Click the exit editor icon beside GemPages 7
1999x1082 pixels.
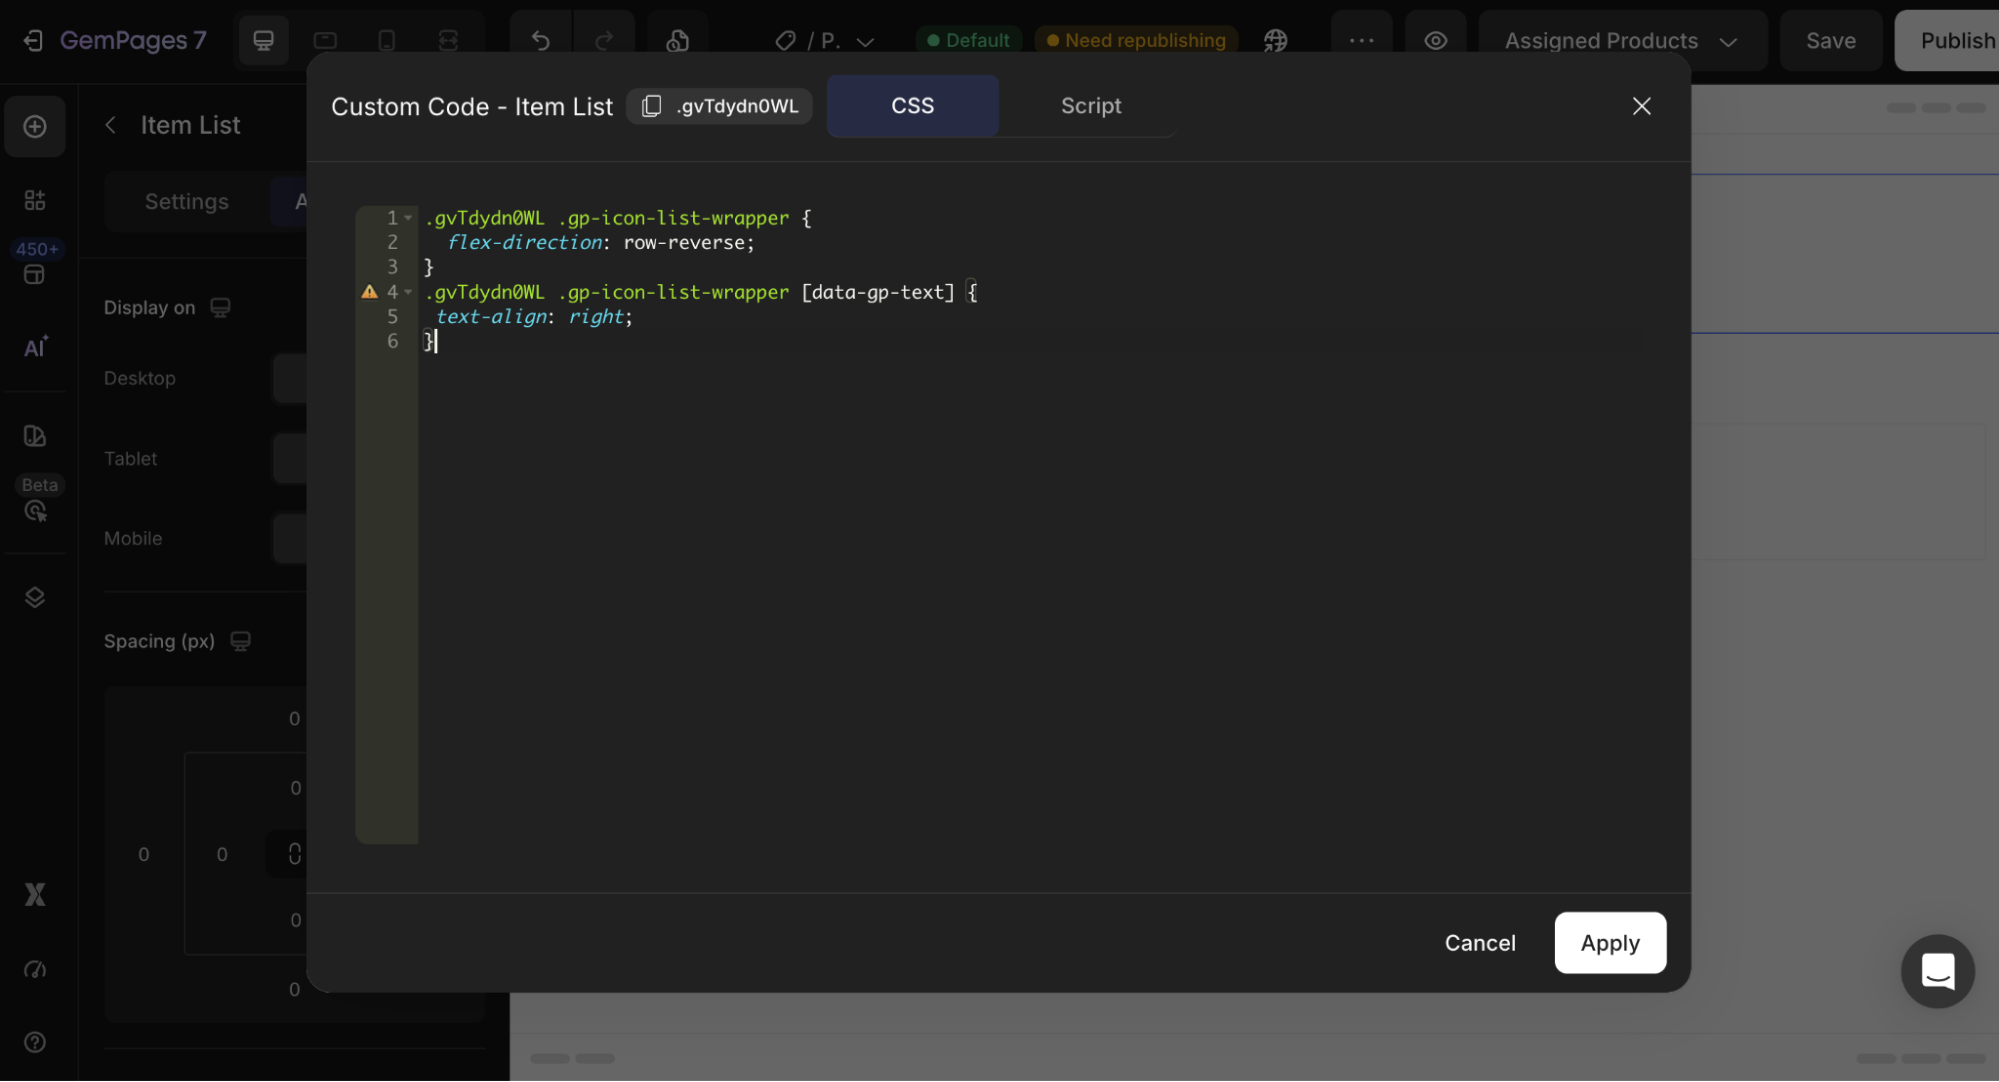tap(33, 40)
